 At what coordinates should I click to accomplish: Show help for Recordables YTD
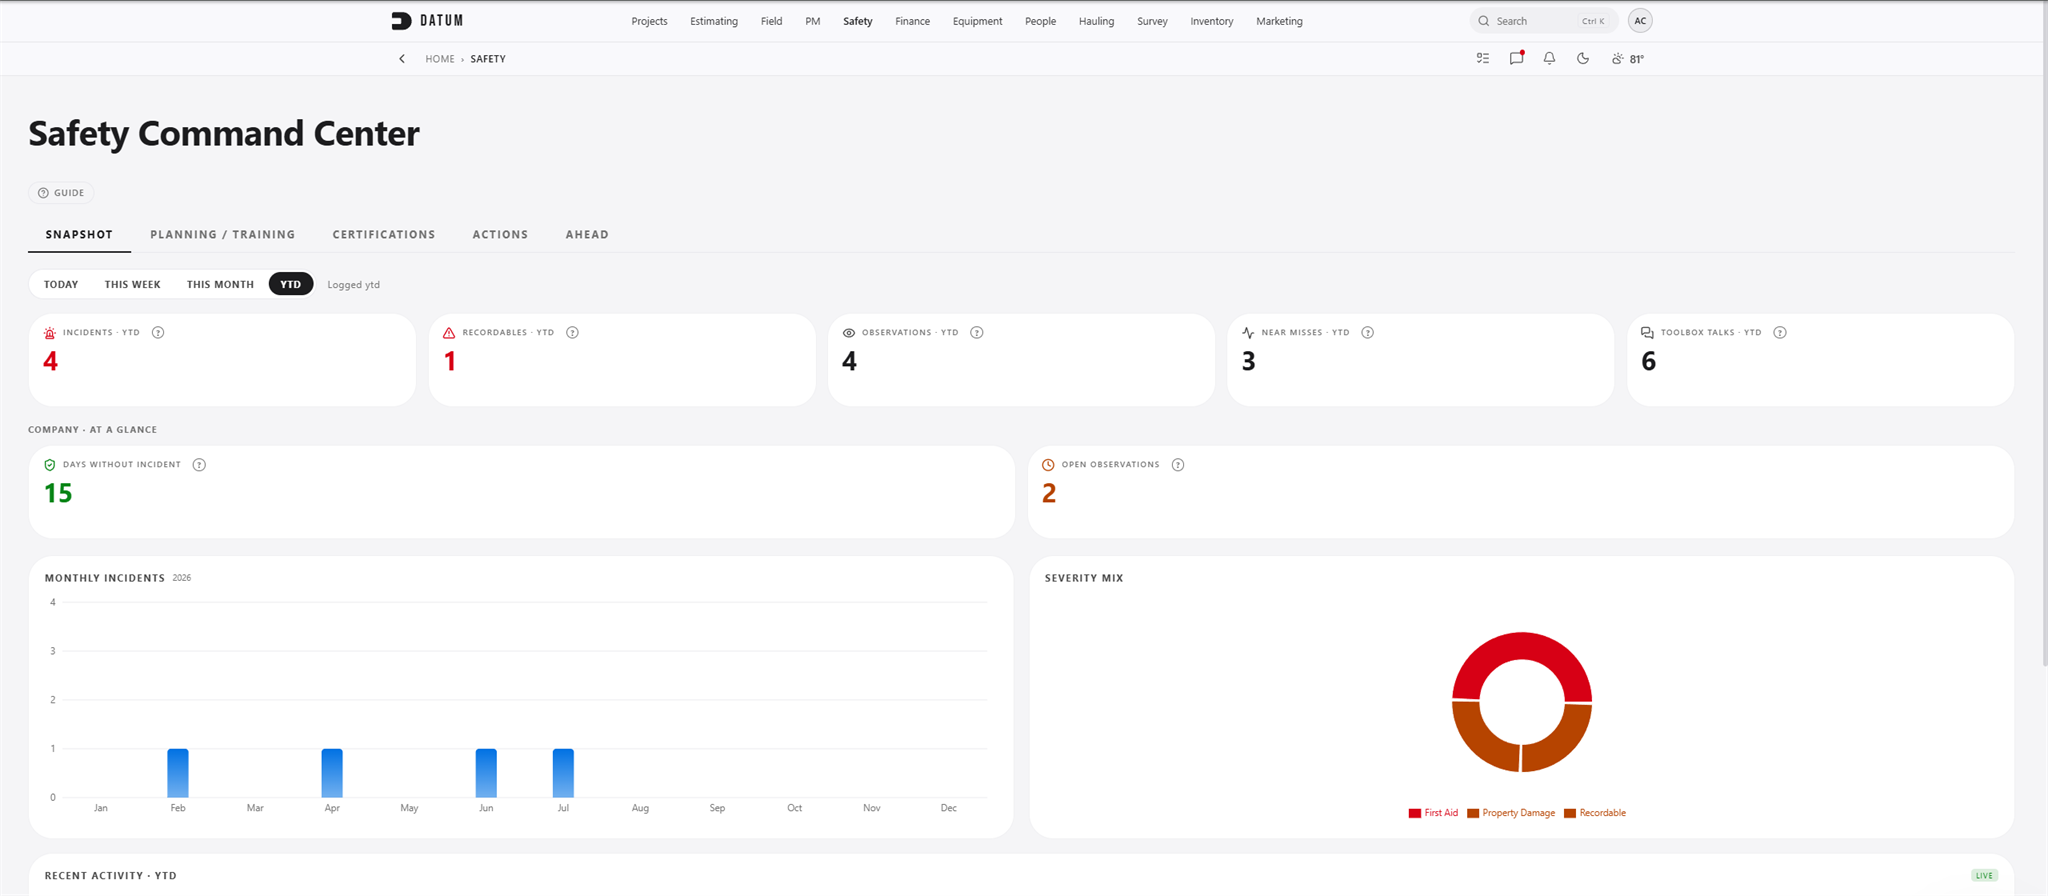coord(572,333)
